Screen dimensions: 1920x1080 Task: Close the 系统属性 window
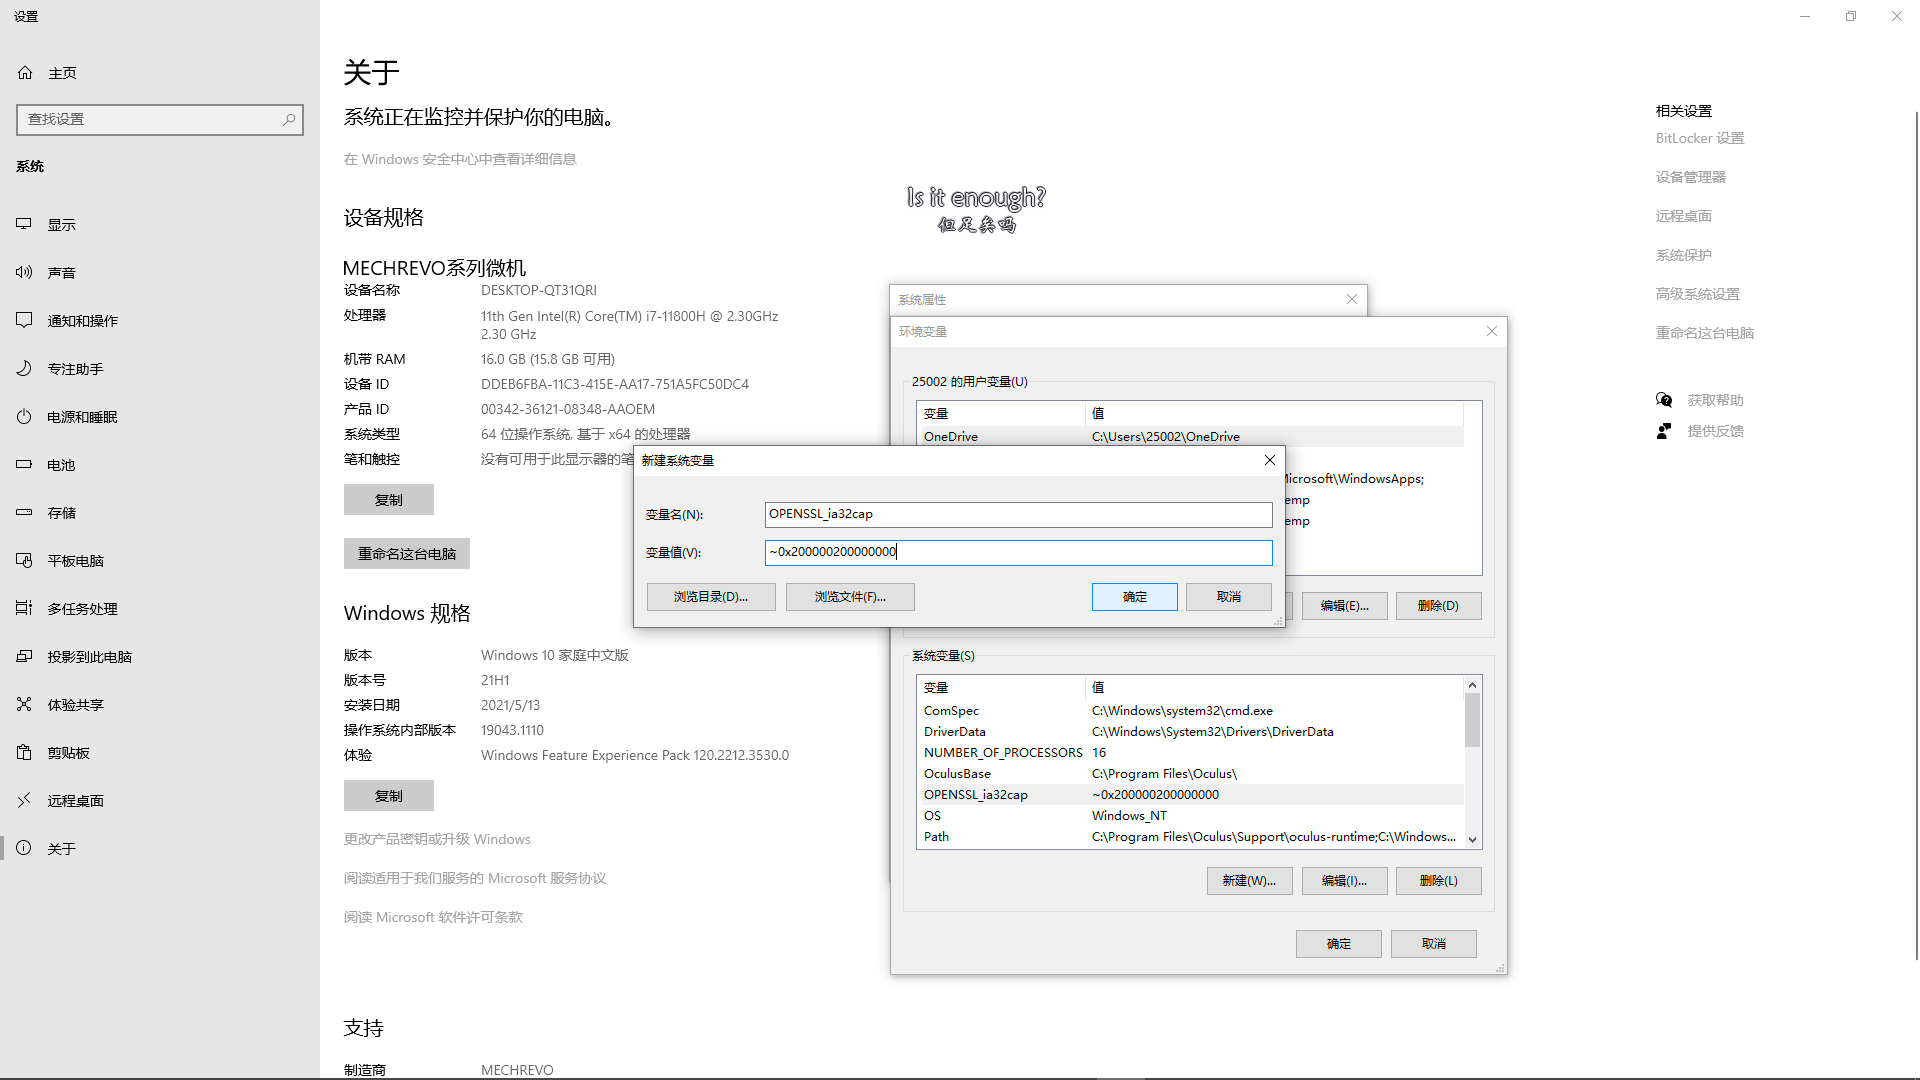tap(1352, 299)
